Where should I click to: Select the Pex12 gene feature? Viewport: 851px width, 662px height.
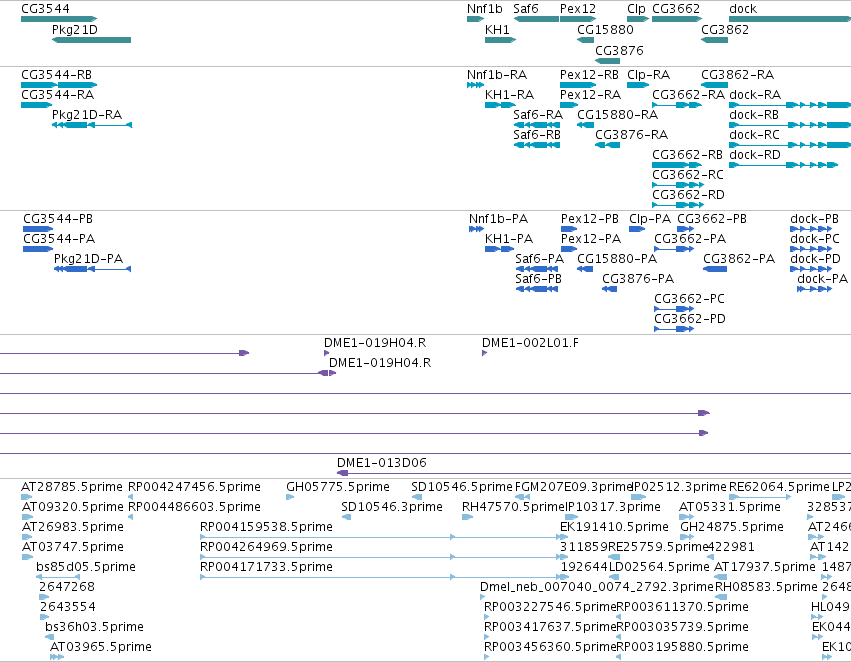coord(578,19)
